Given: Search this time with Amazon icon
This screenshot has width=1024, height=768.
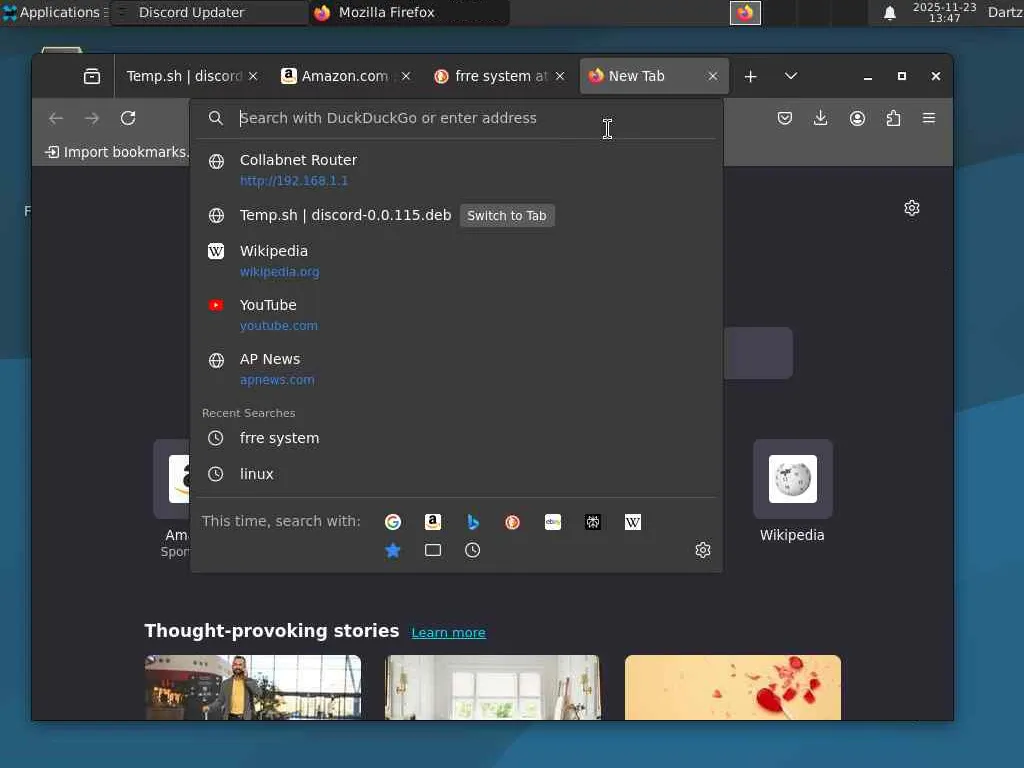Looking at the screenshot, I should point(433,522).
